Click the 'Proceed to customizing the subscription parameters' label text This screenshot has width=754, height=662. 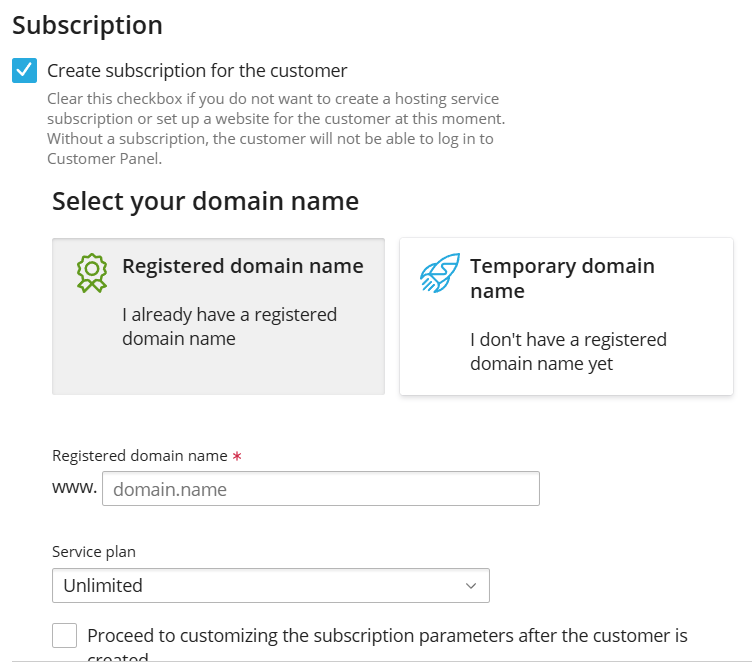[387, 636]
